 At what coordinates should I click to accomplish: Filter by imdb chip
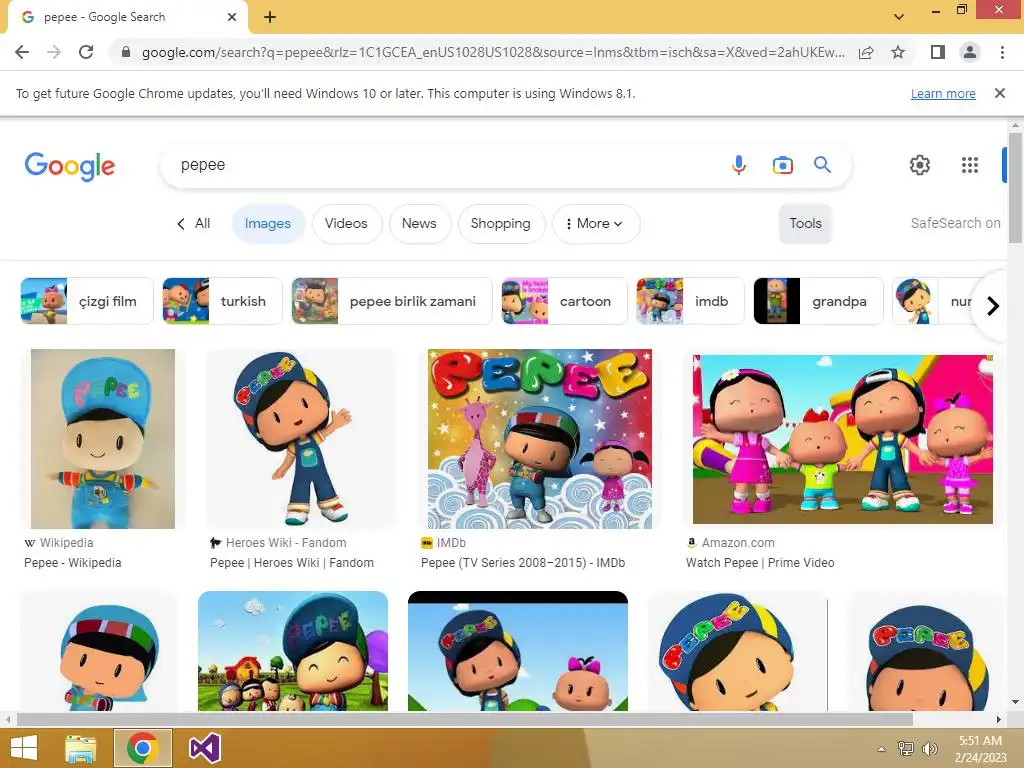pyautogui.click(x=690, y=301)
